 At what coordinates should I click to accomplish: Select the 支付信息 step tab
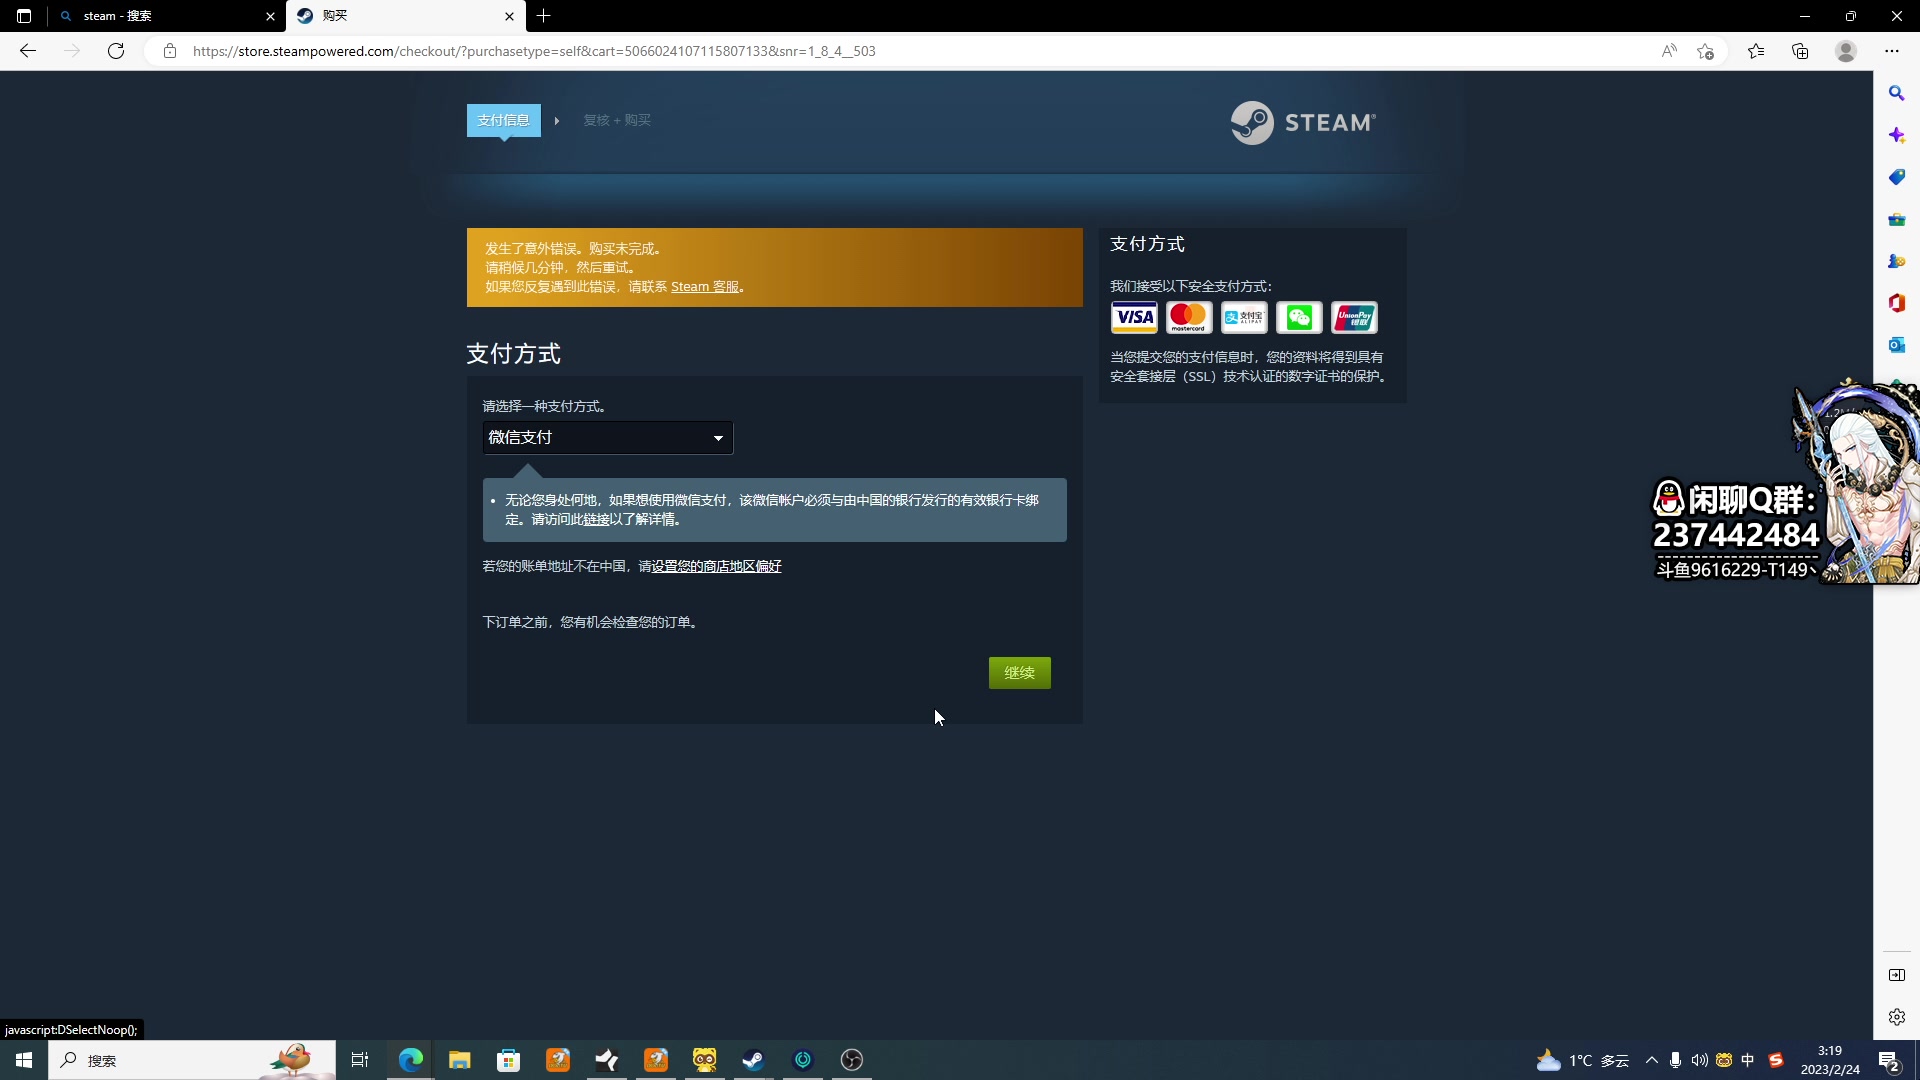coord(503,120)
